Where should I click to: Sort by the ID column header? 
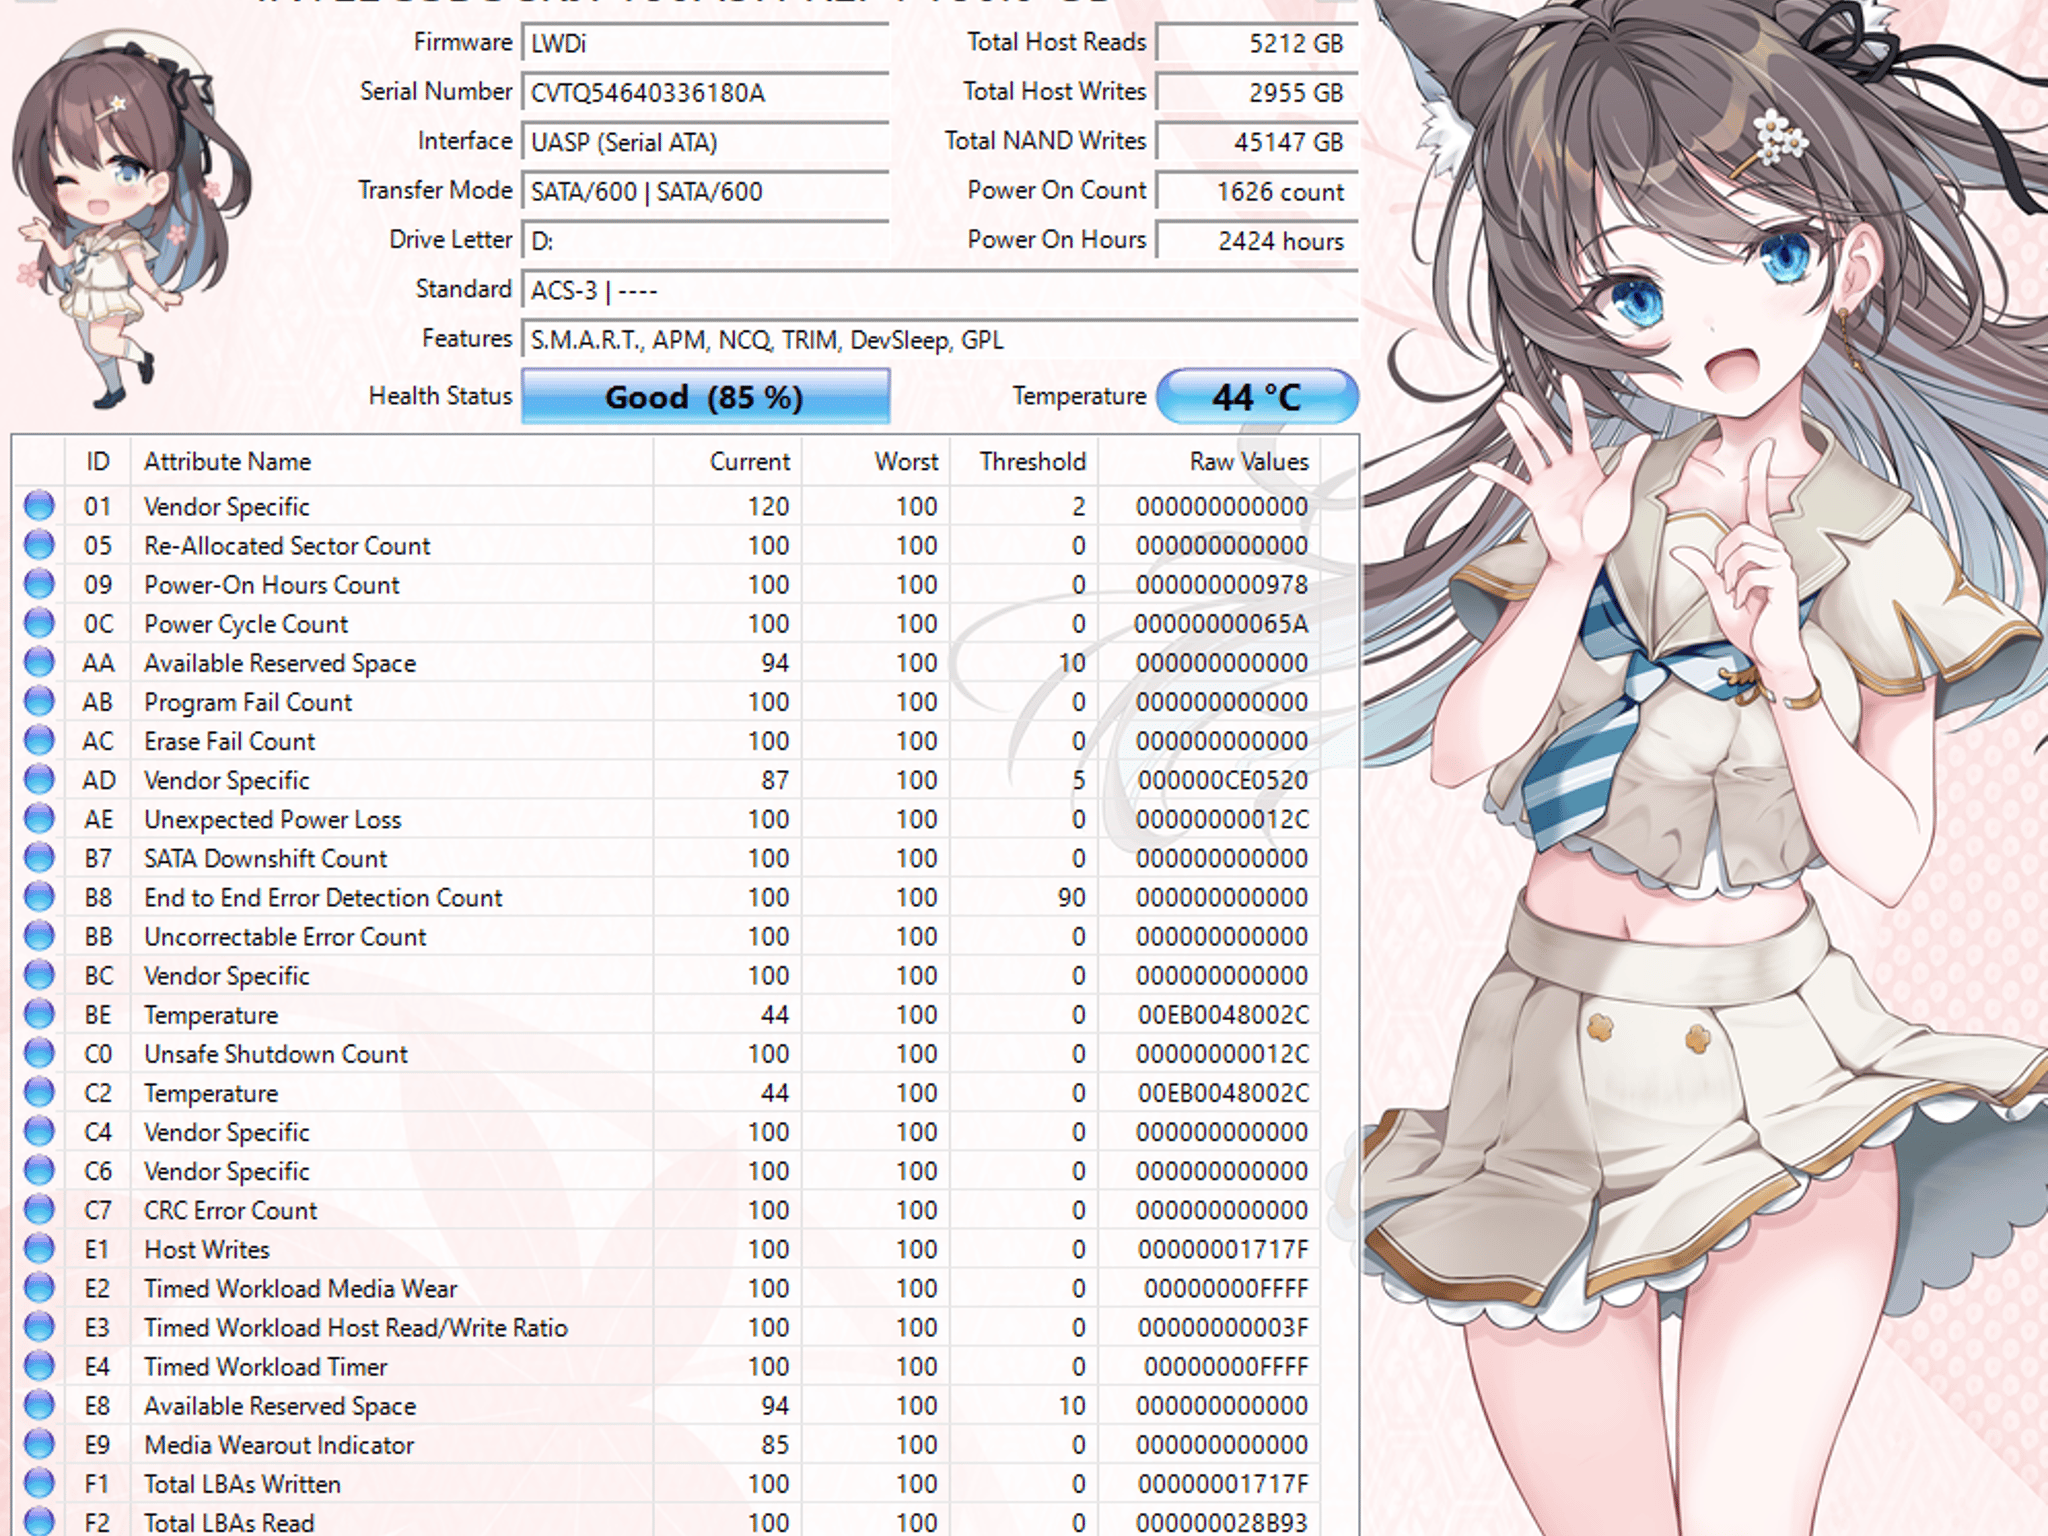click(97, 461)
